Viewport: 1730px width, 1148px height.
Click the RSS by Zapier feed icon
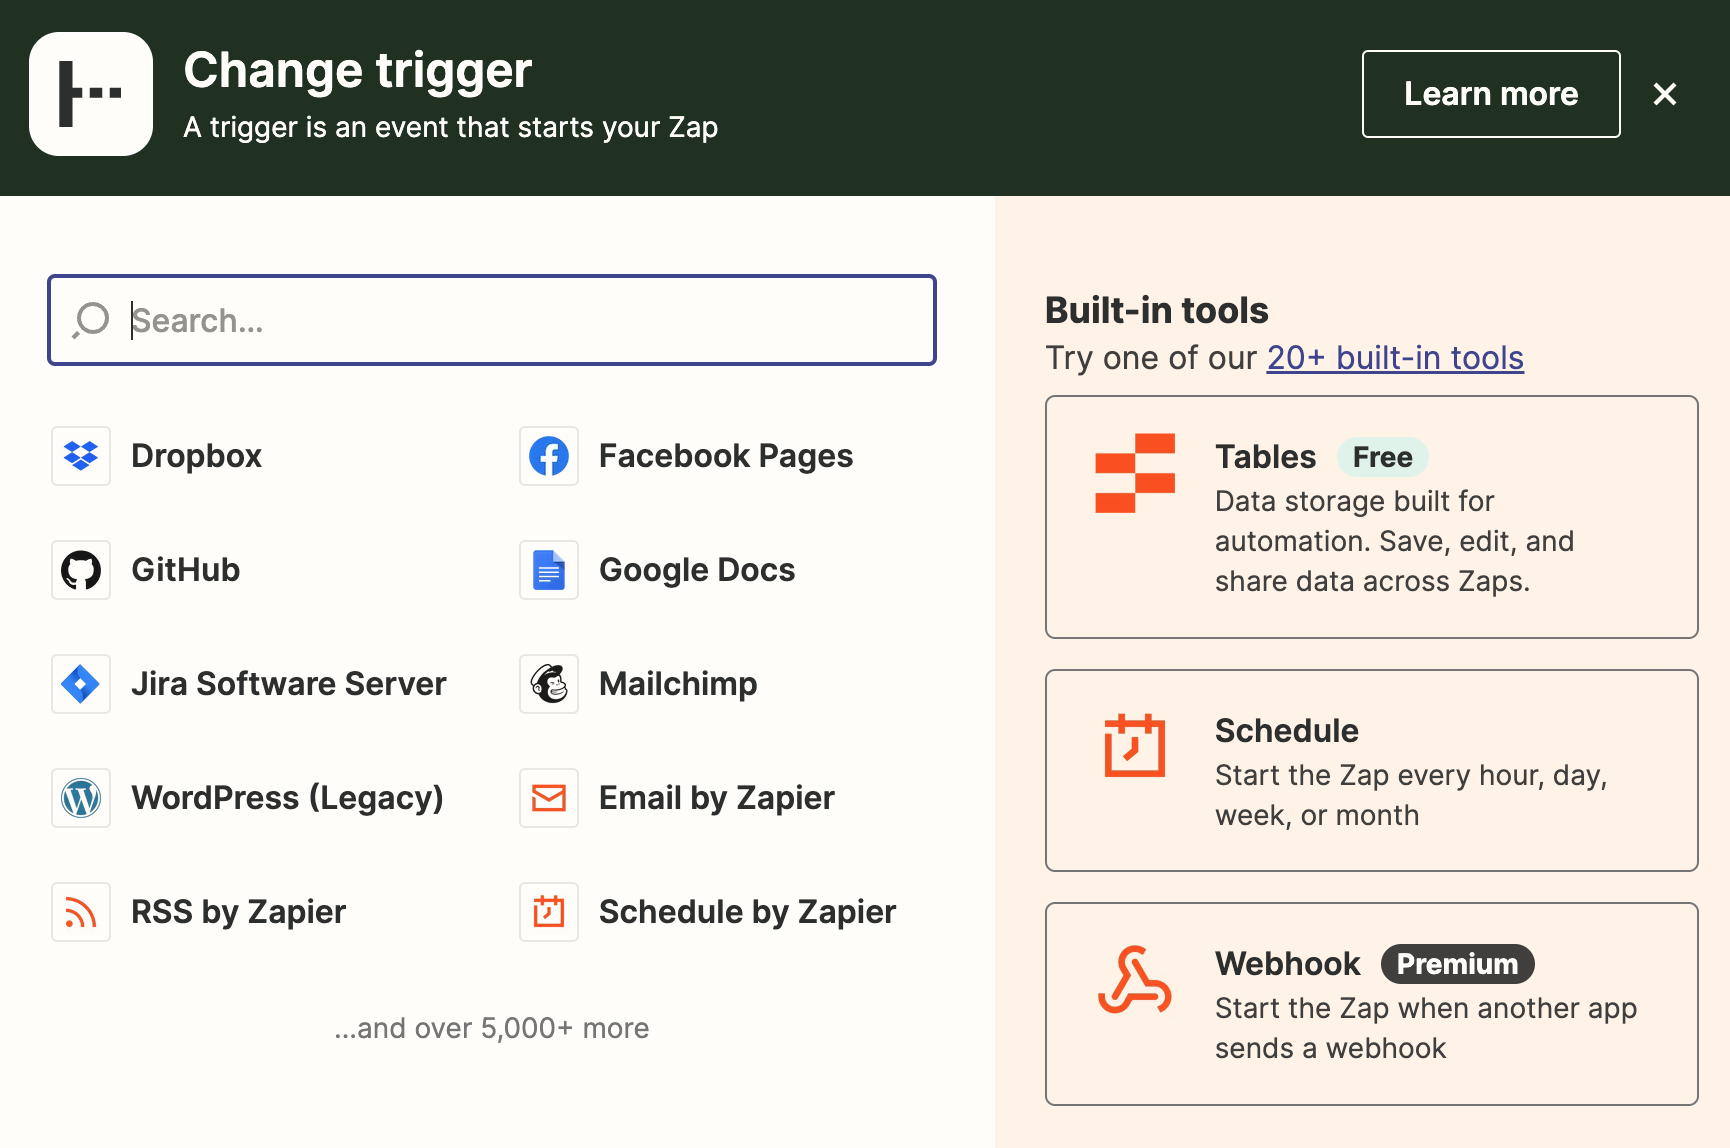tap(81, 912)
